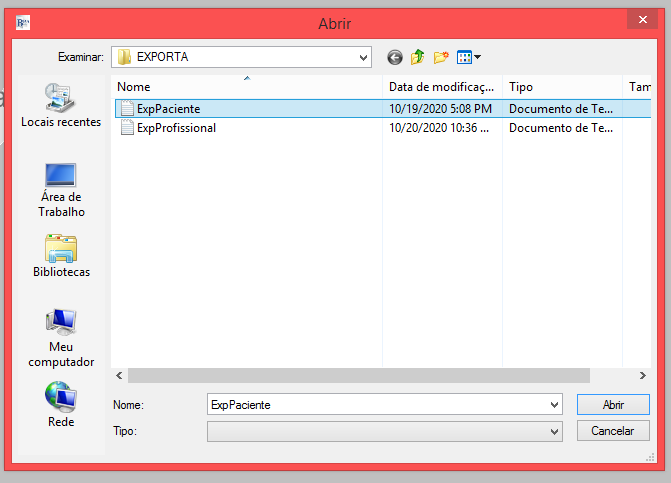Expand the Nome filename dropdown
This screenshot has height=483, width=671.
point(554,405)
